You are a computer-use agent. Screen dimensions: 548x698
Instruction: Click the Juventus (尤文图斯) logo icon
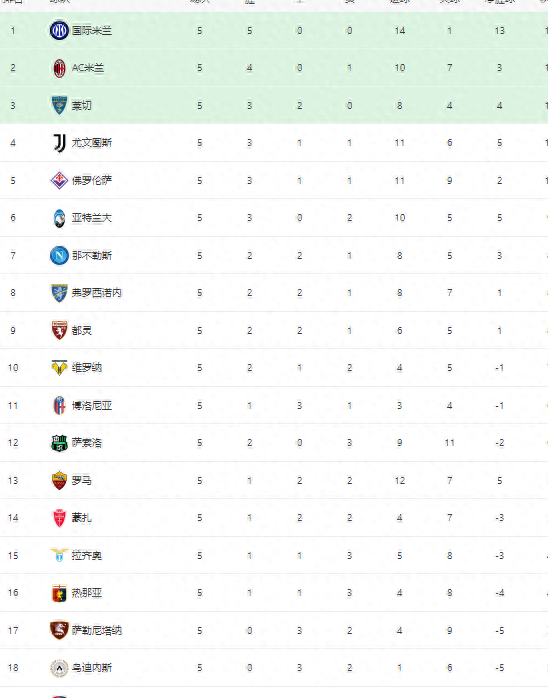point(59,143)
